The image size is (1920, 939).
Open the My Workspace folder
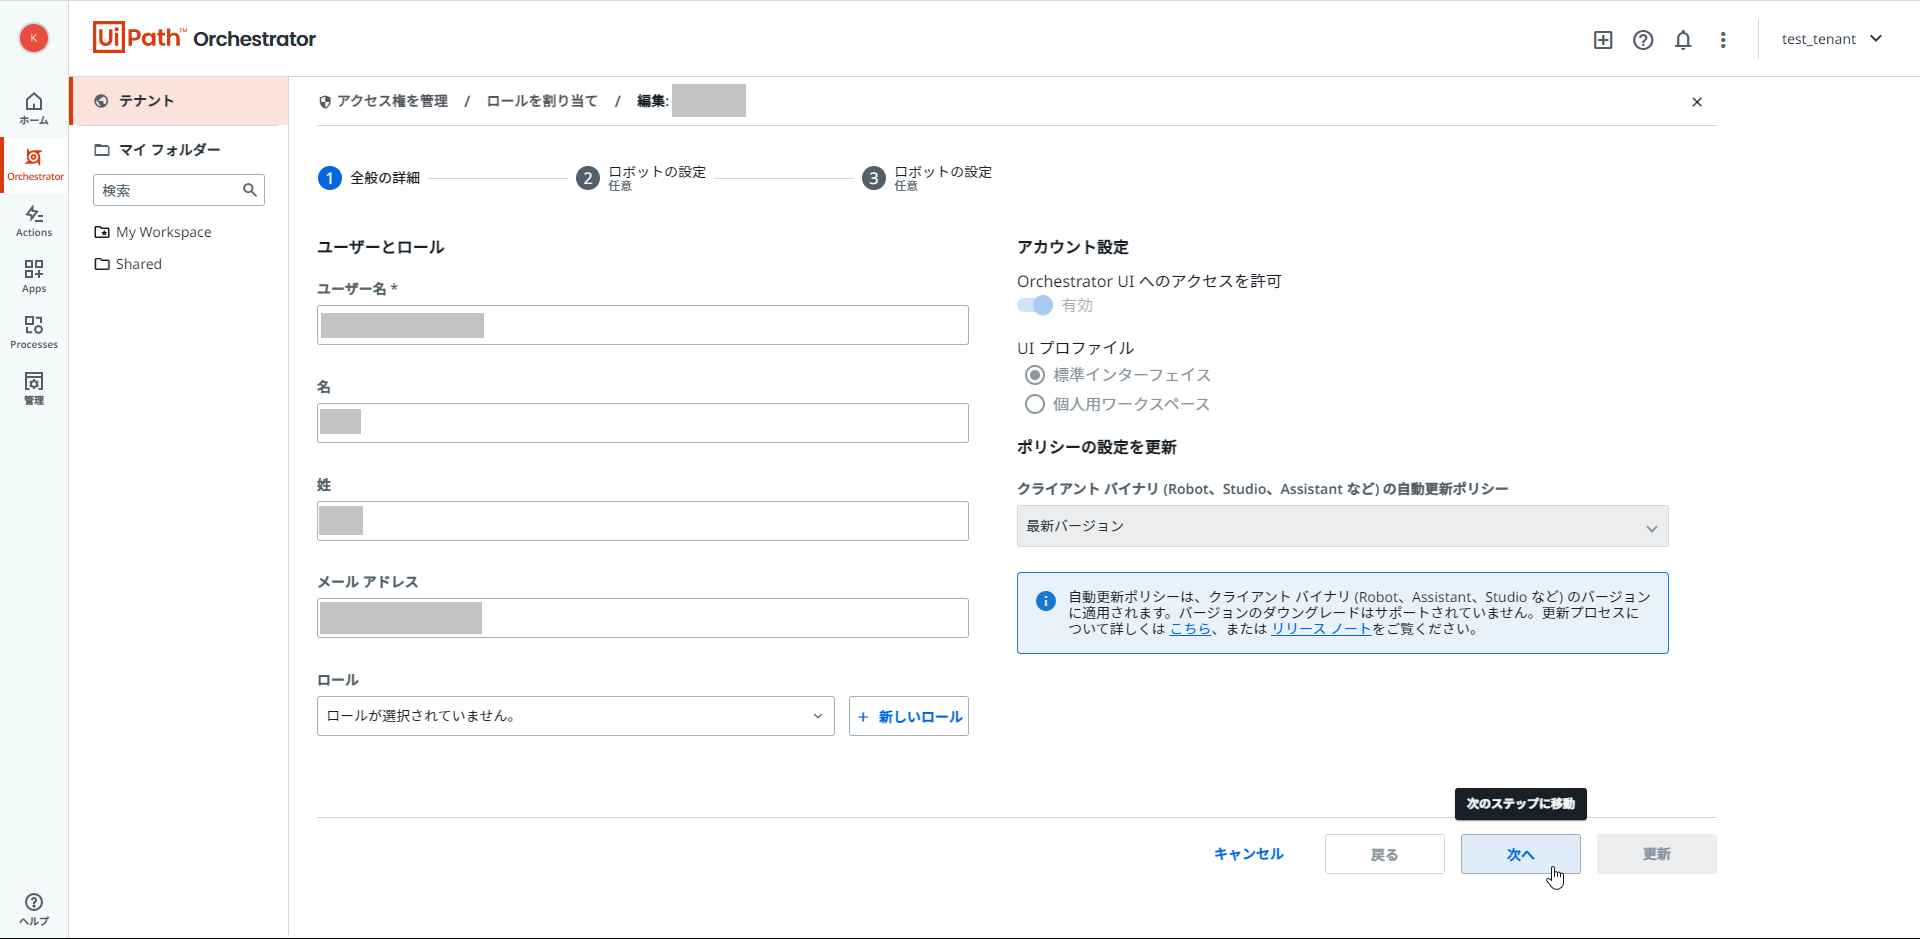pyautogui.click(x=153, y=232)
